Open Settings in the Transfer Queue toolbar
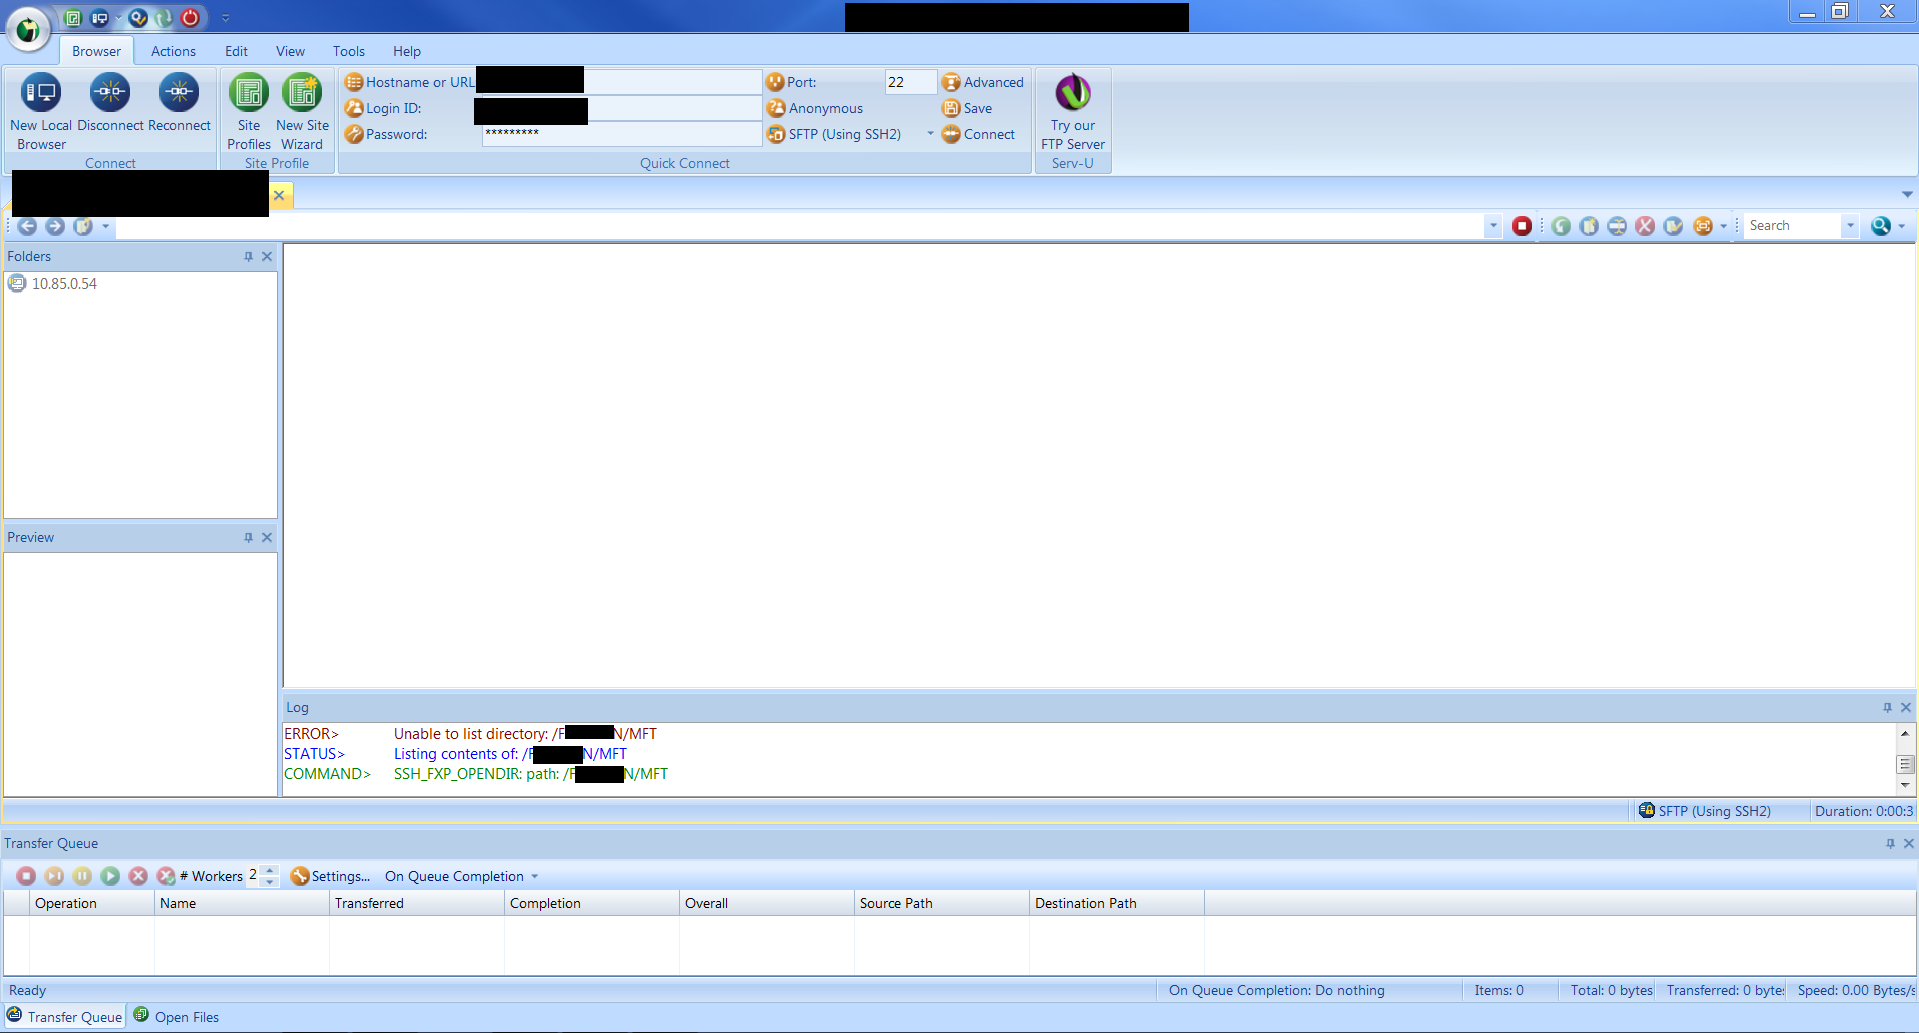Screen dimensions: 1919x1033 coord(331,876)
